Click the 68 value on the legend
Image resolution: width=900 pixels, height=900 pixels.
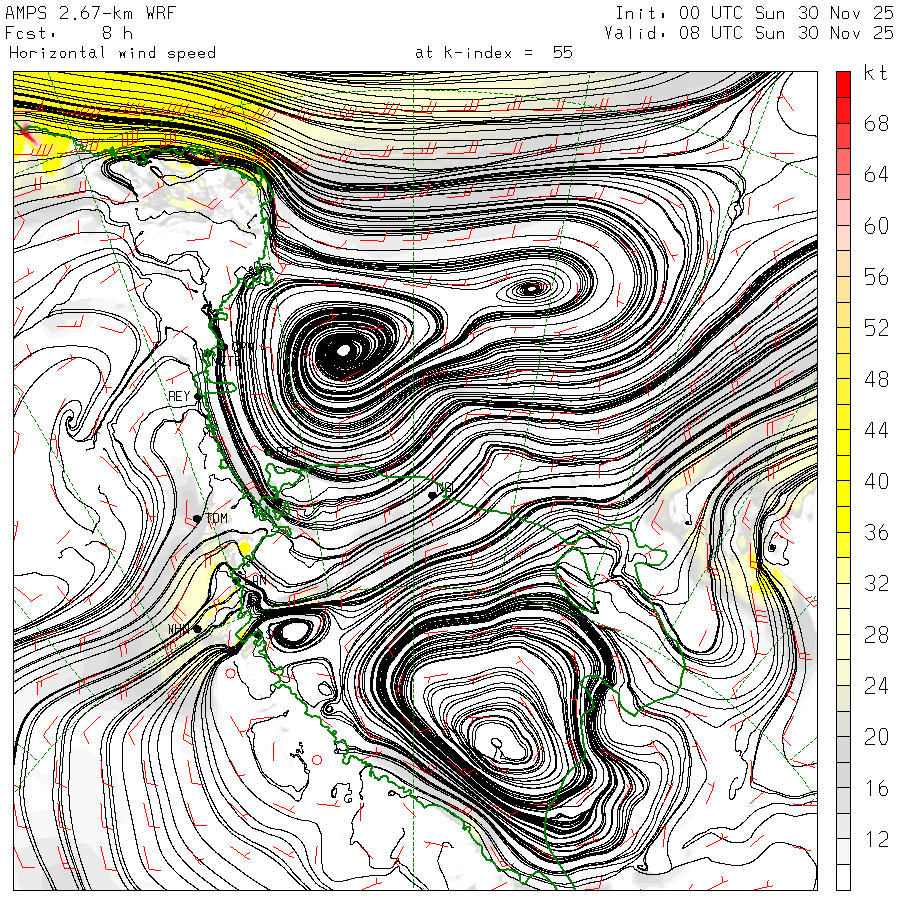(876, 124)
